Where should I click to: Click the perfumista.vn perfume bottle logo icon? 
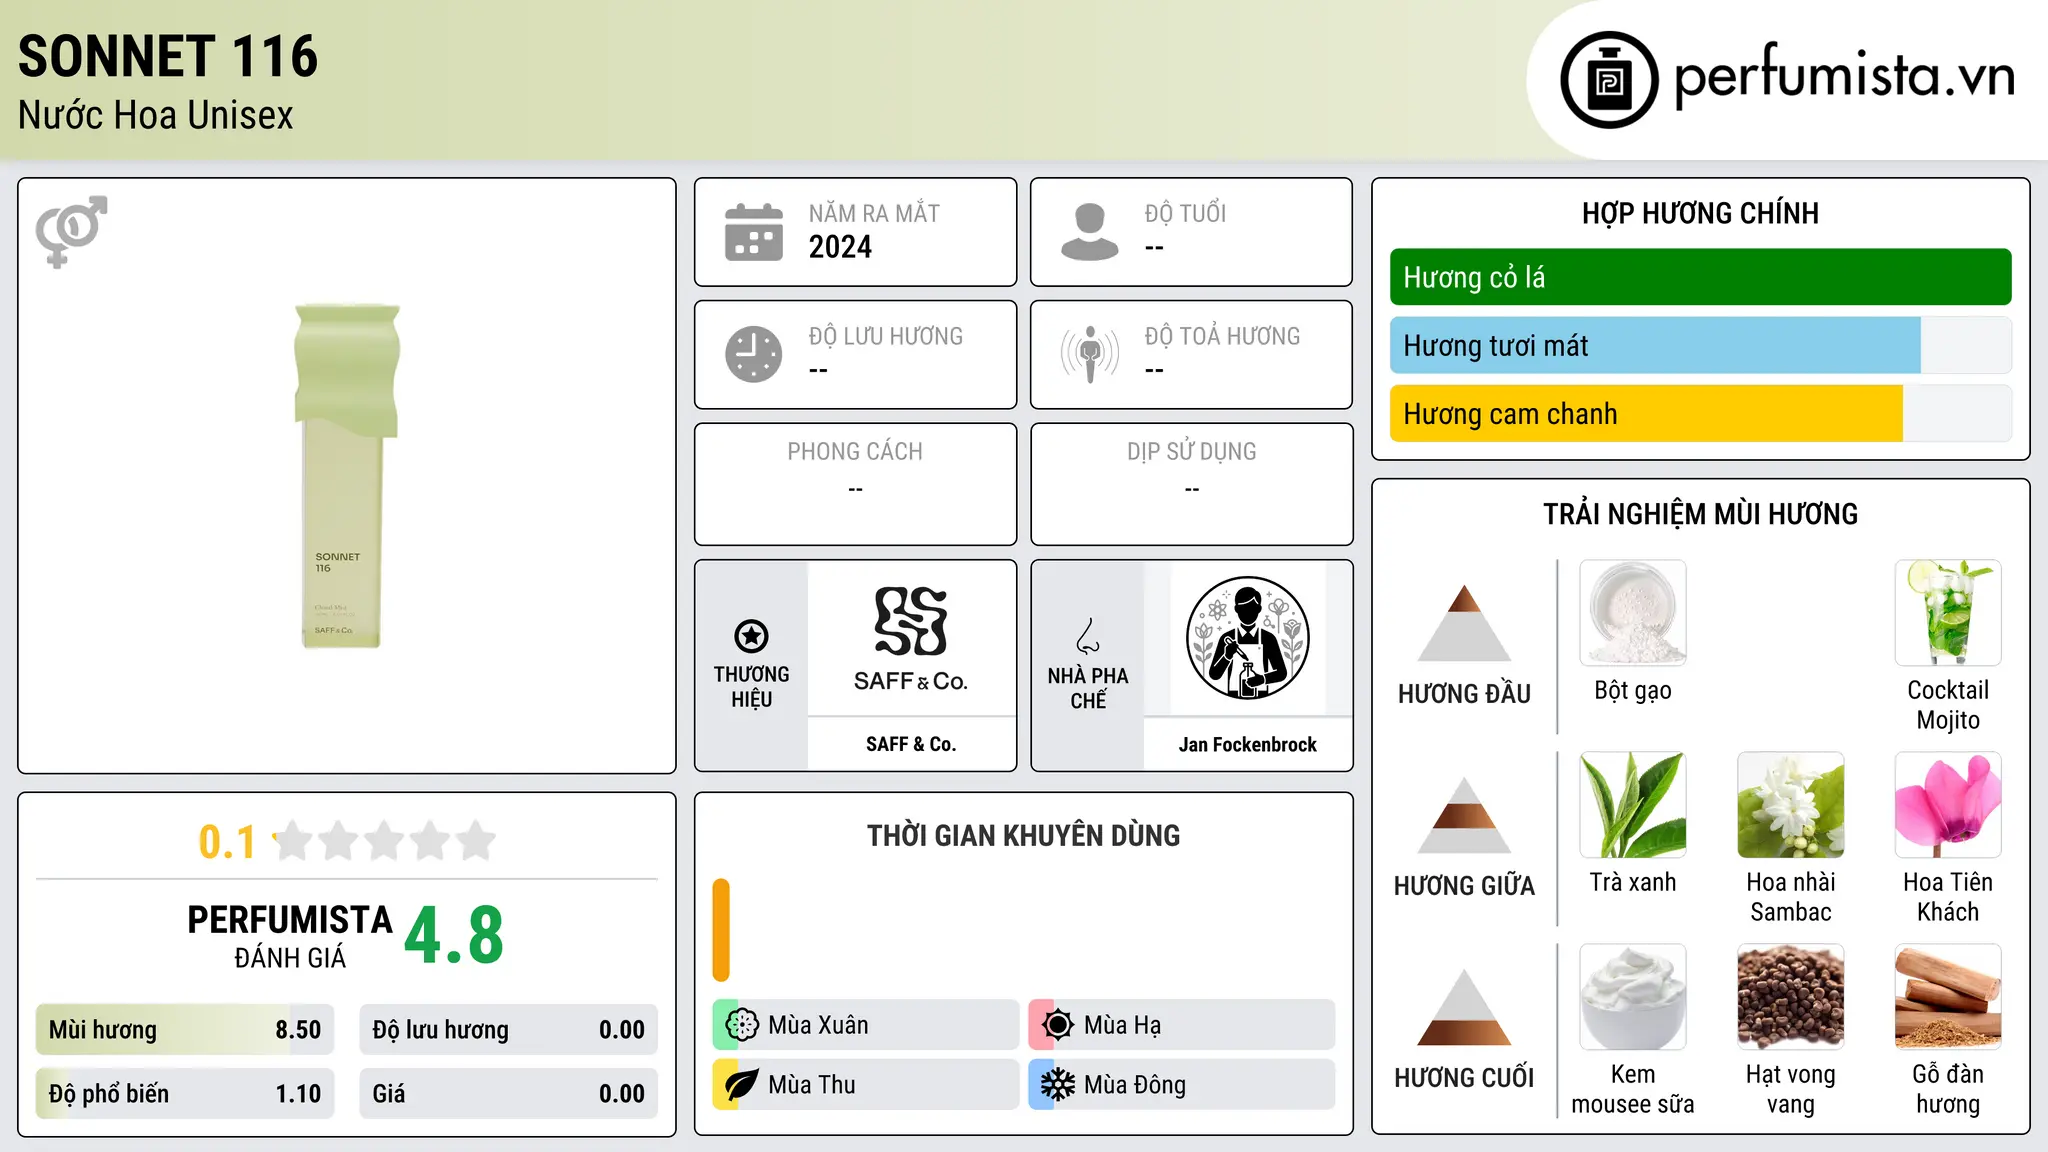1609,80
